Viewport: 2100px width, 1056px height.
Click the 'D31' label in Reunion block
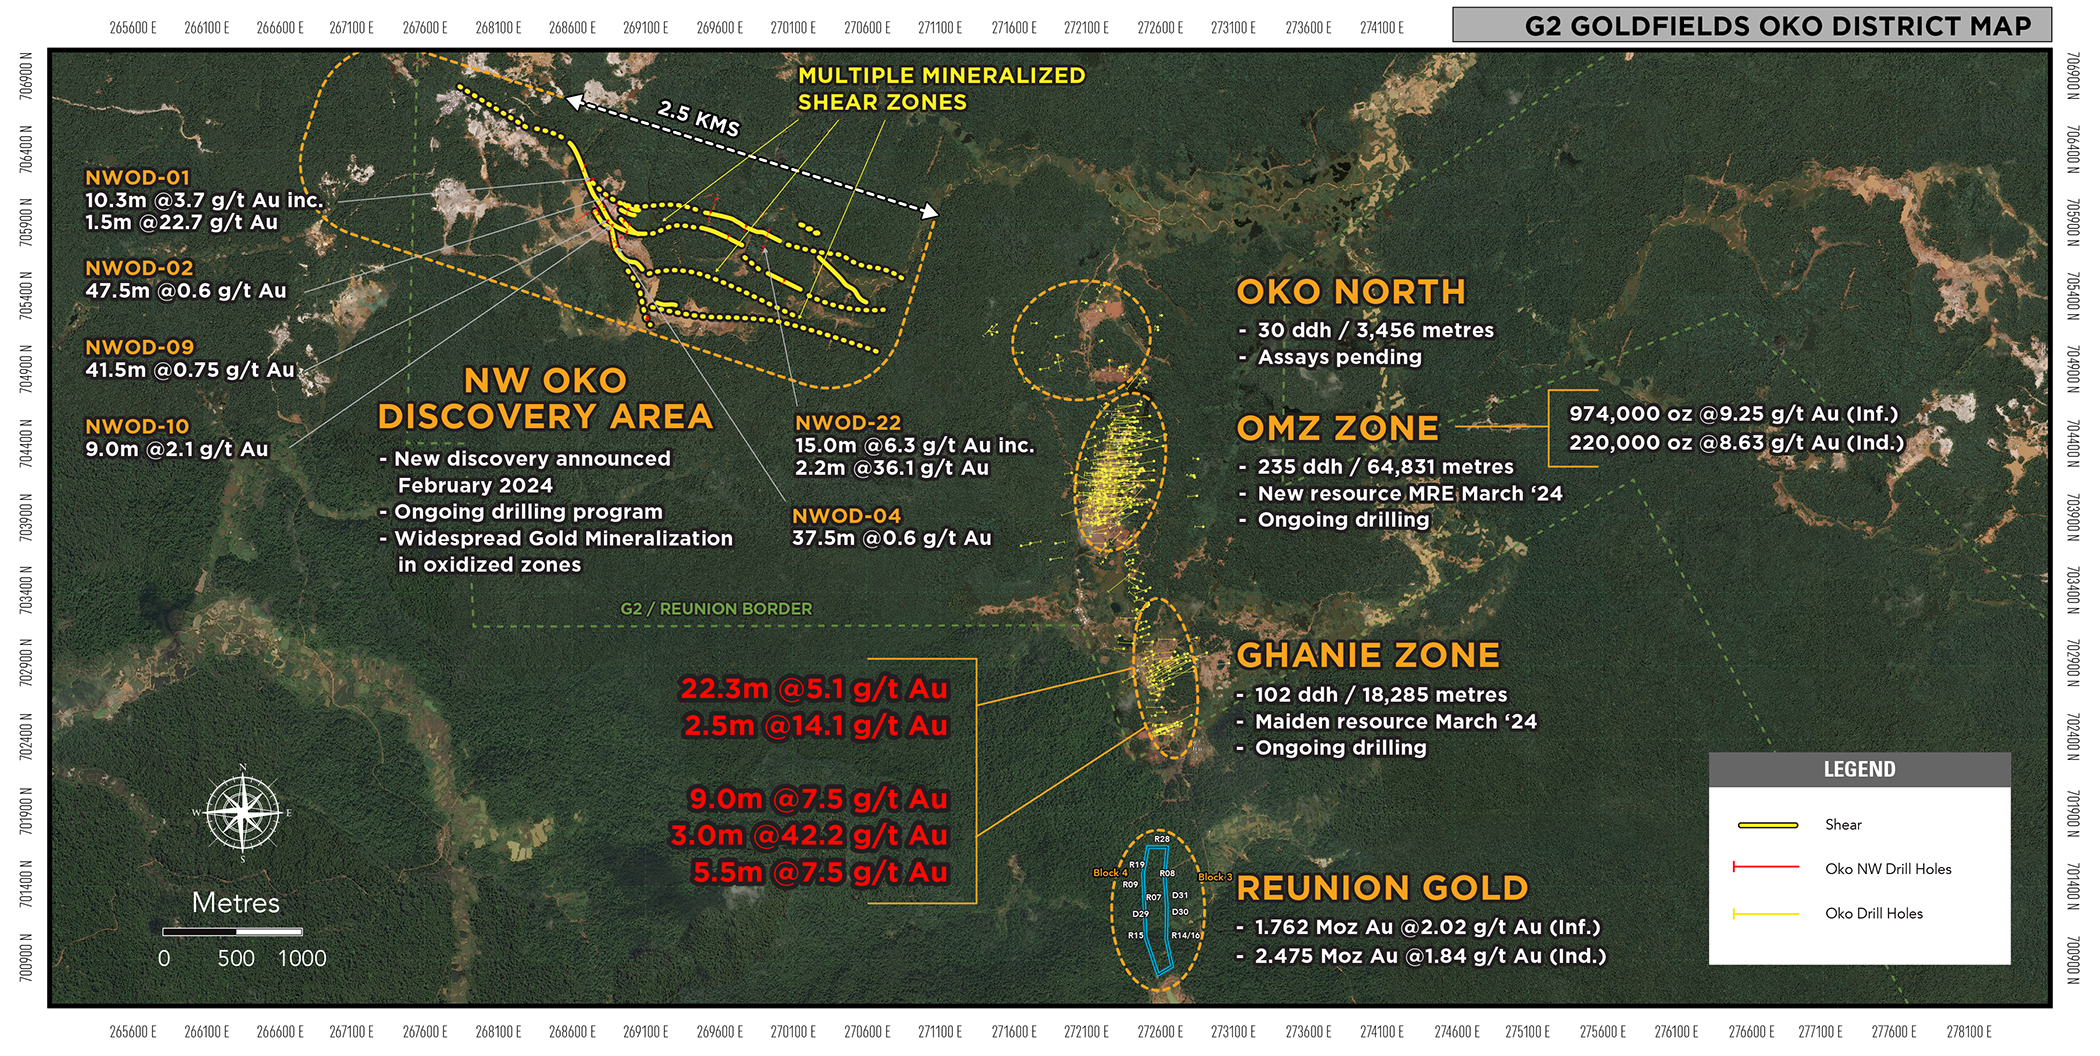[x=1180, y=895]
